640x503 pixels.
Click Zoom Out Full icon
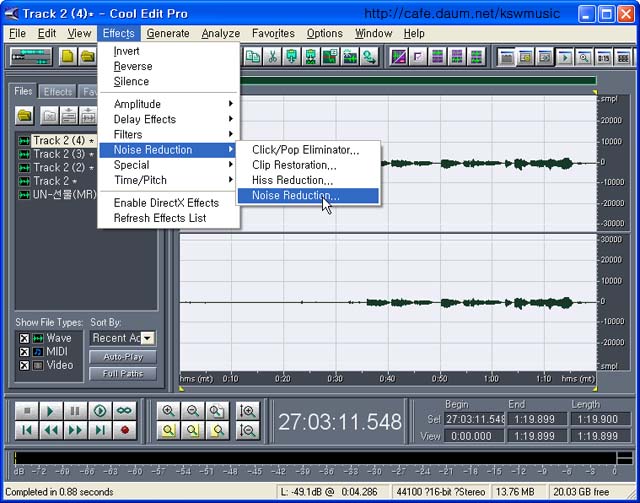coord(217,411)
